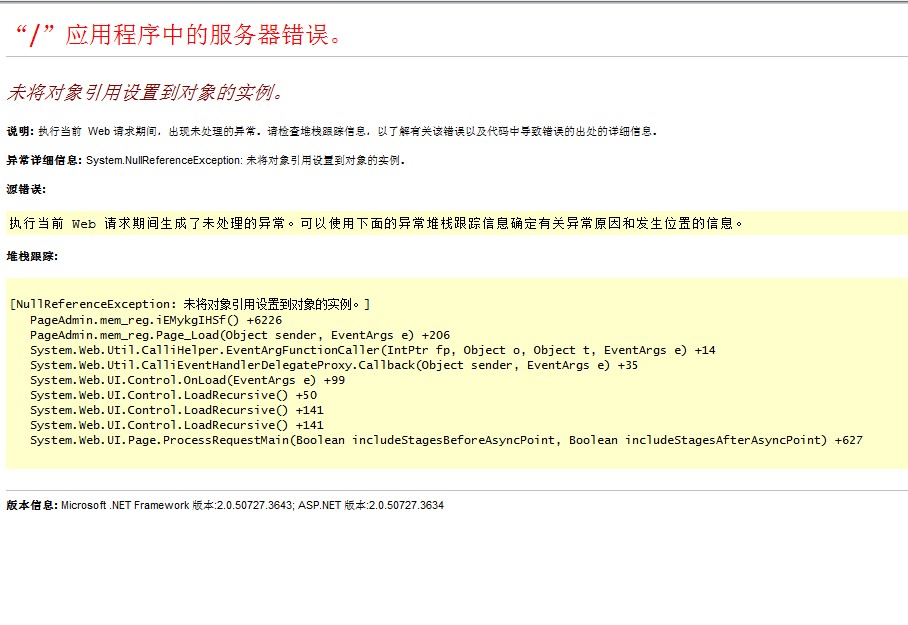Click the bold 说明 label
The image size is (908, 625).
19,131
